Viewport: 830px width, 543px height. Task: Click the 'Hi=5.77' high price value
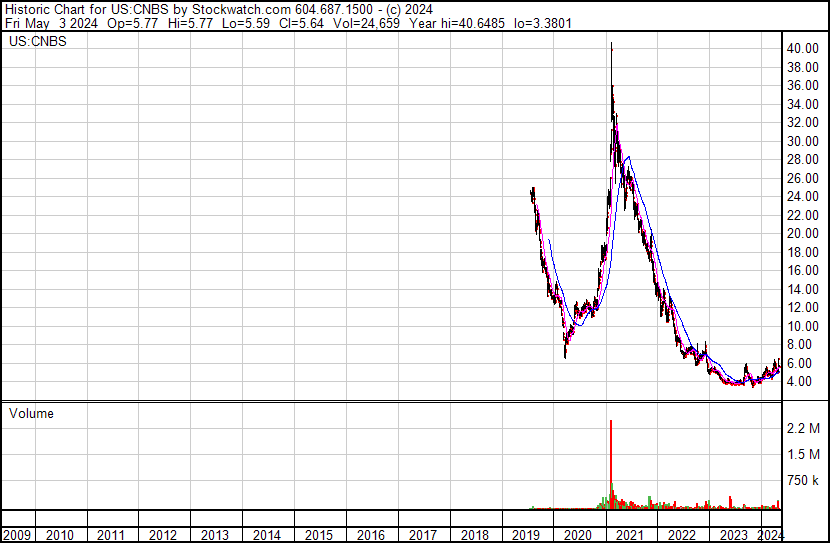[x=190, y=23]
